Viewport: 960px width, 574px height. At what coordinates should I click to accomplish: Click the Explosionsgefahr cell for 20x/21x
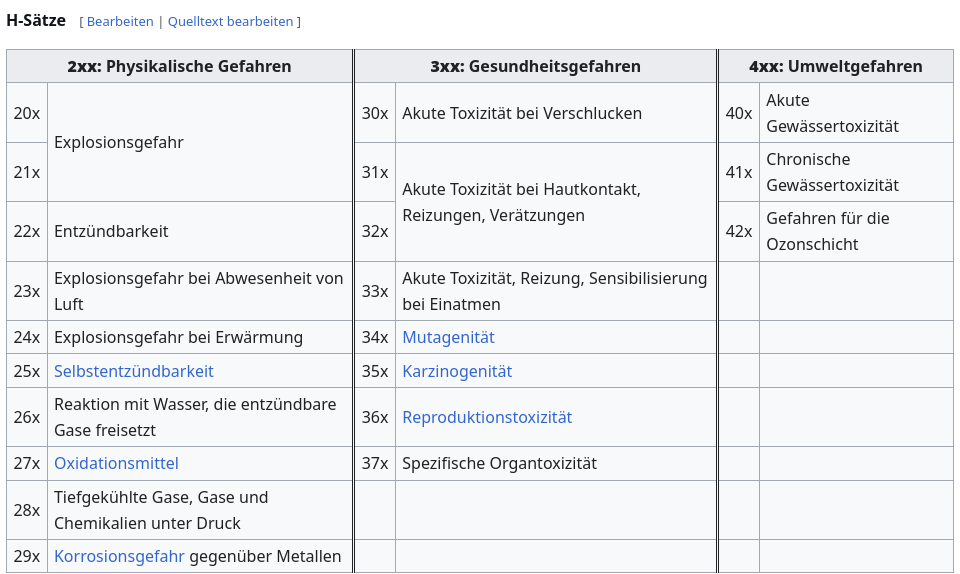[119, 142]
